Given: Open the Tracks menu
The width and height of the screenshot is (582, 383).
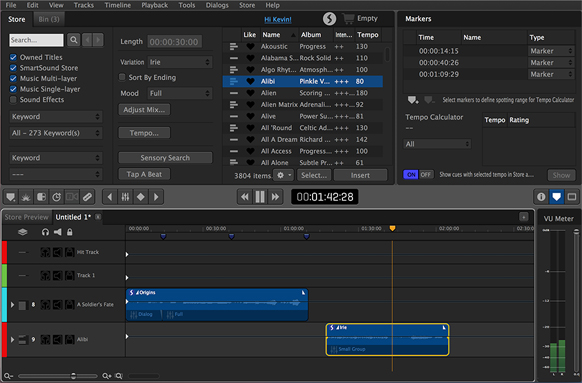Looking at the screenshot, I should tap(84, 5).
